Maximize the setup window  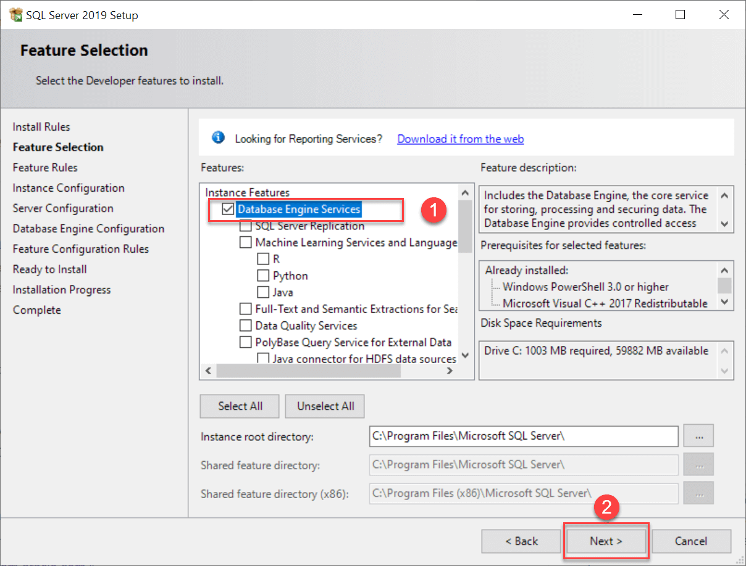coord(680,15)
